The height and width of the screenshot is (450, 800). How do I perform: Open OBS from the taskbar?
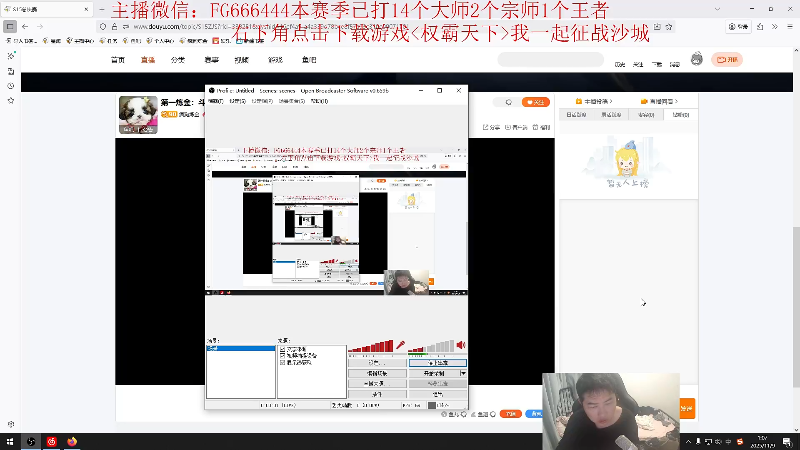(31, 441)
